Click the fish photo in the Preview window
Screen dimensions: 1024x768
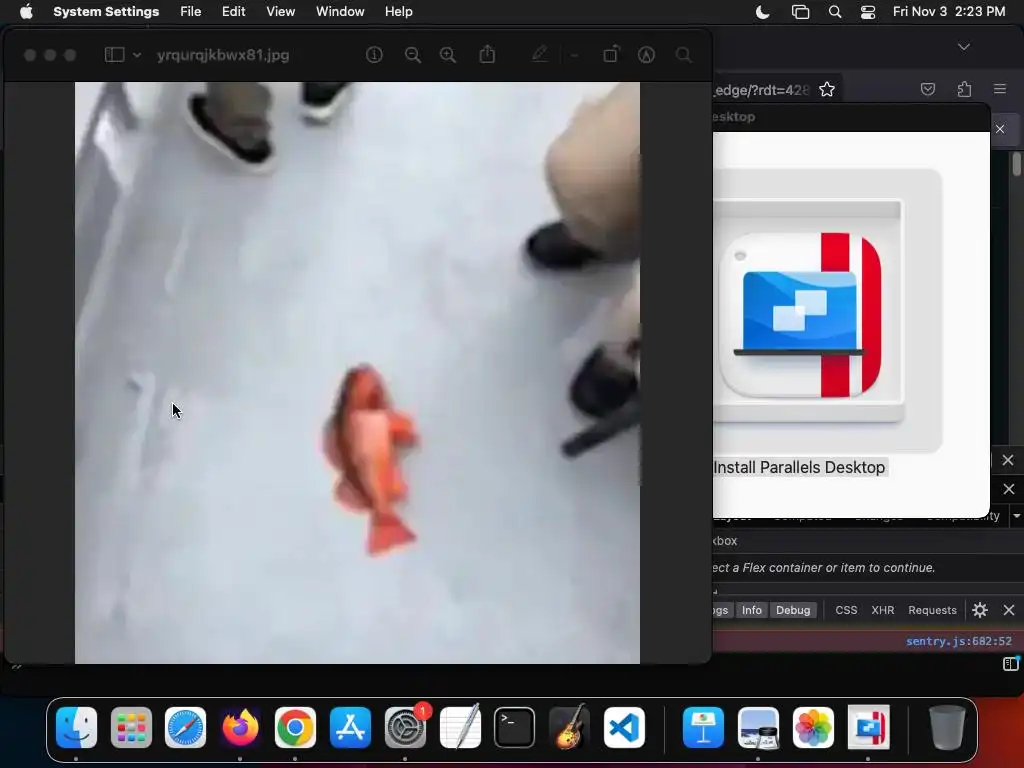[x=357, y=373]
